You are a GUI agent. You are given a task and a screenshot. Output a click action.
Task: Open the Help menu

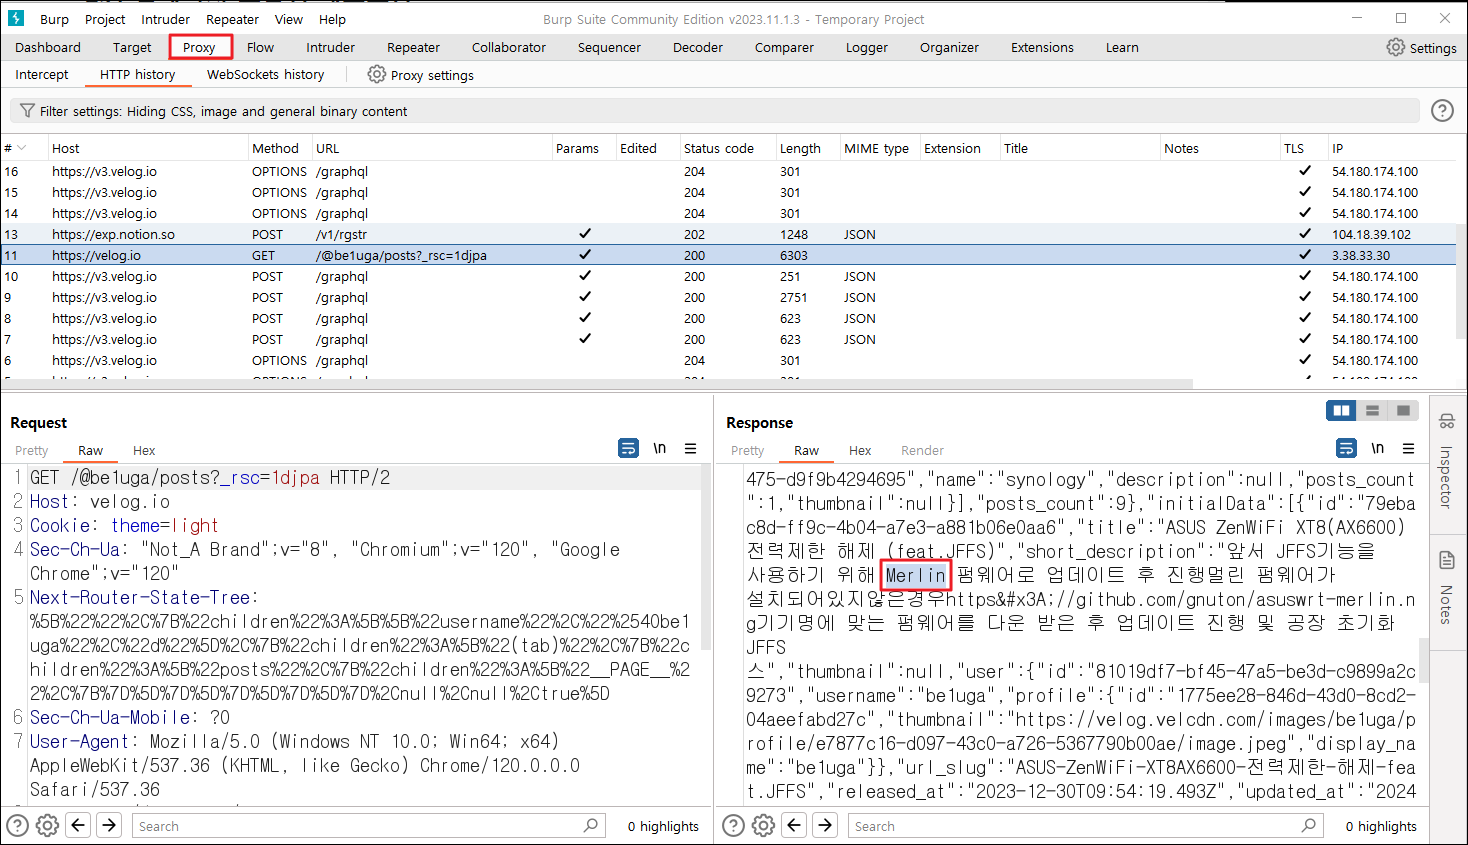[332, 19]
